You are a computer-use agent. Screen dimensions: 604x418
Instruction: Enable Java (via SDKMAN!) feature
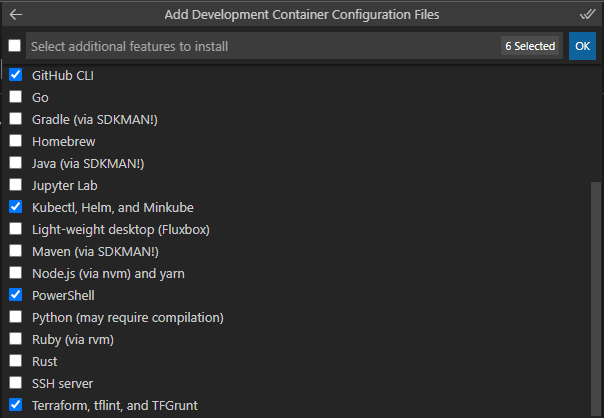(x=15, y=163)
